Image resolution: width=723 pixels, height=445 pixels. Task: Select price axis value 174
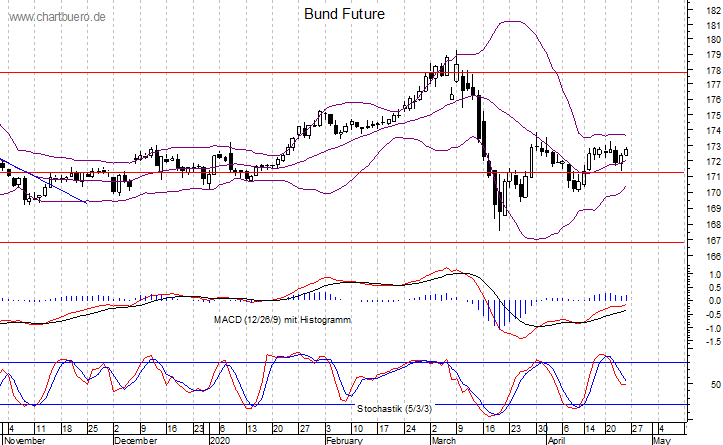click(x=713, y=131)
